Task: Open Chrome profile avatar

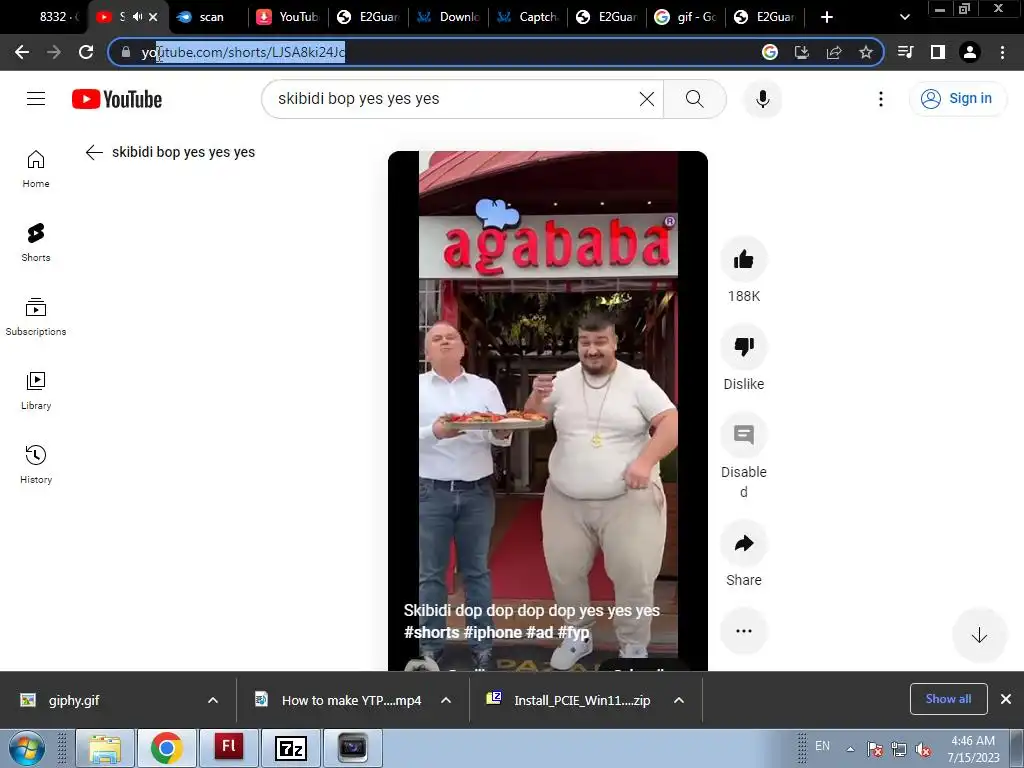Action: (970, 52)
